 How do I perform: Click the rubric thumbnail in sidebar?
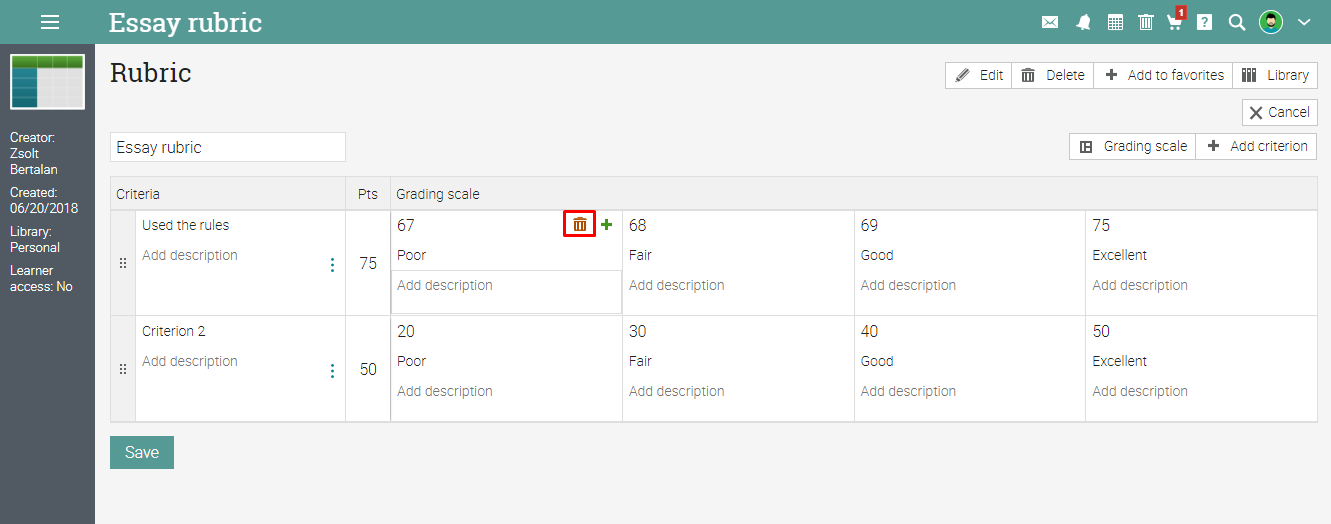point(47,82)
